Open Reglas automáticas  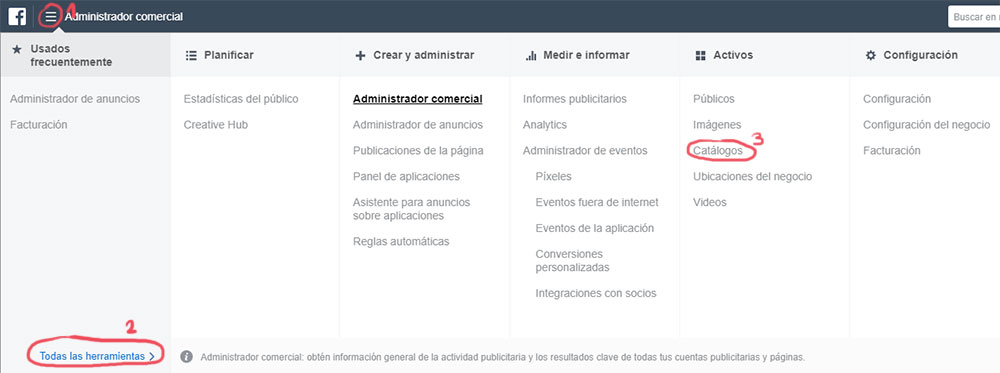click(x=401, y=242)
